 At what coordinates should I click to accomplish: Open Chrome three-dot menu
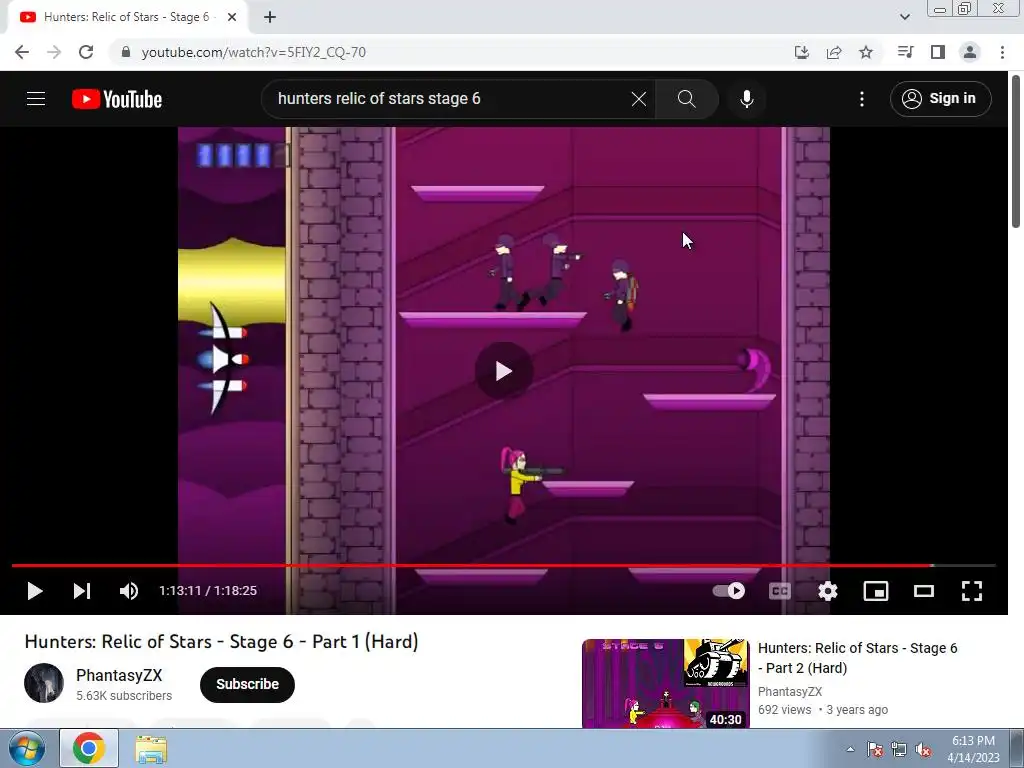(x=1002, y=52)
